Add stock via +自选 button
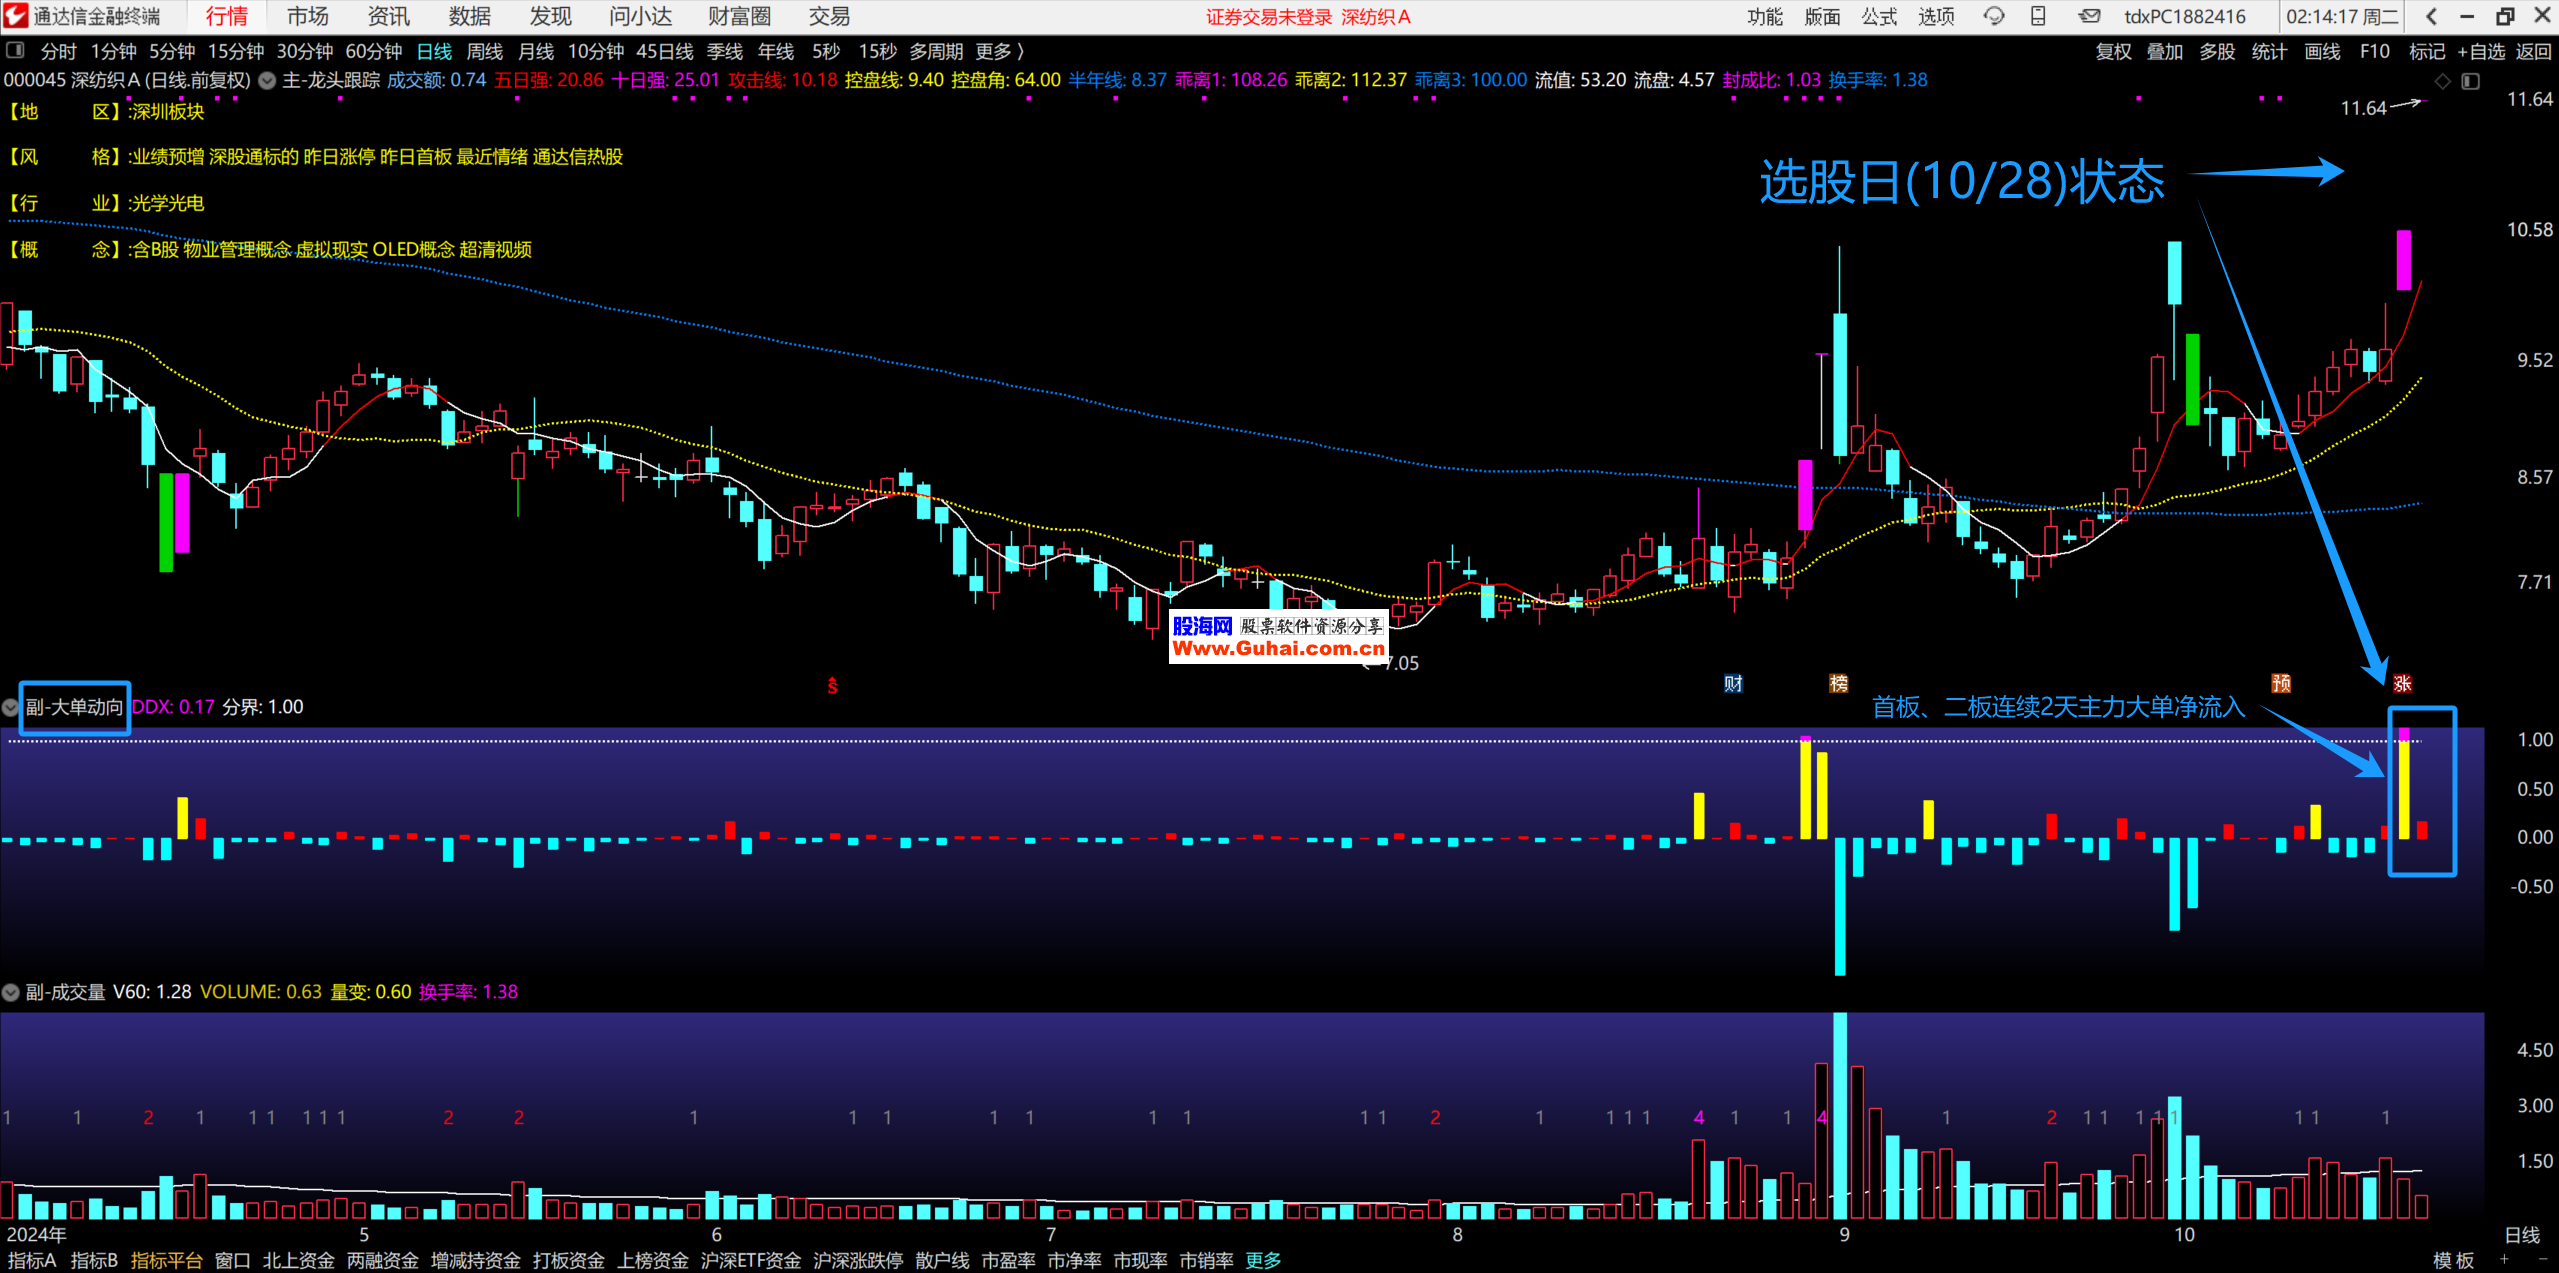Screen dimensions: 2559x1273 click(2481, 51)
